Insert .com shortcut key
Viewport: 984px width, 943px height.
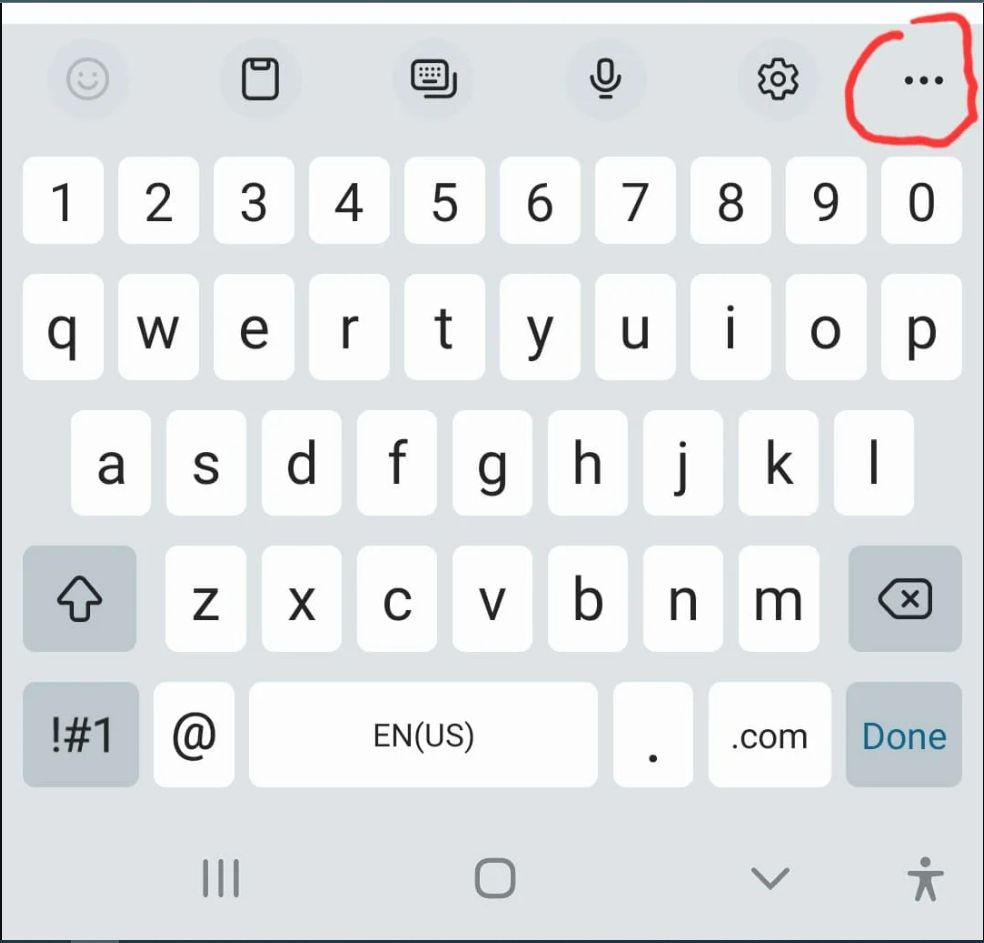pos(770,735)
